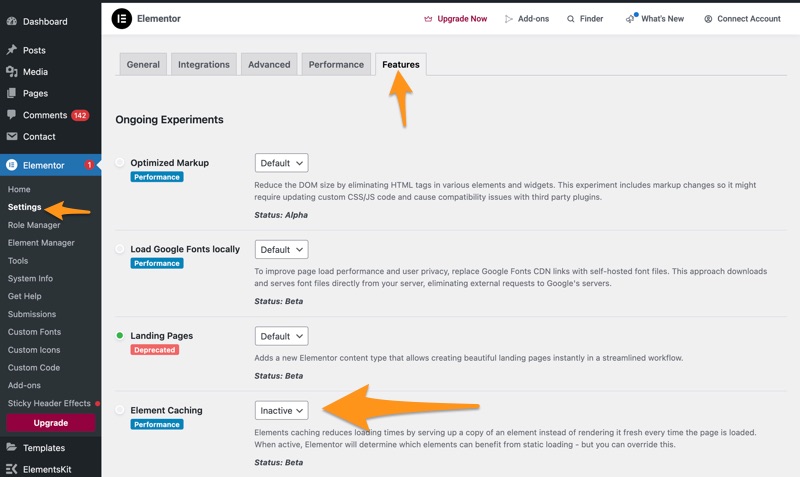
Task: Open Custom Code in sidebar
Action: tap(34, 368)
